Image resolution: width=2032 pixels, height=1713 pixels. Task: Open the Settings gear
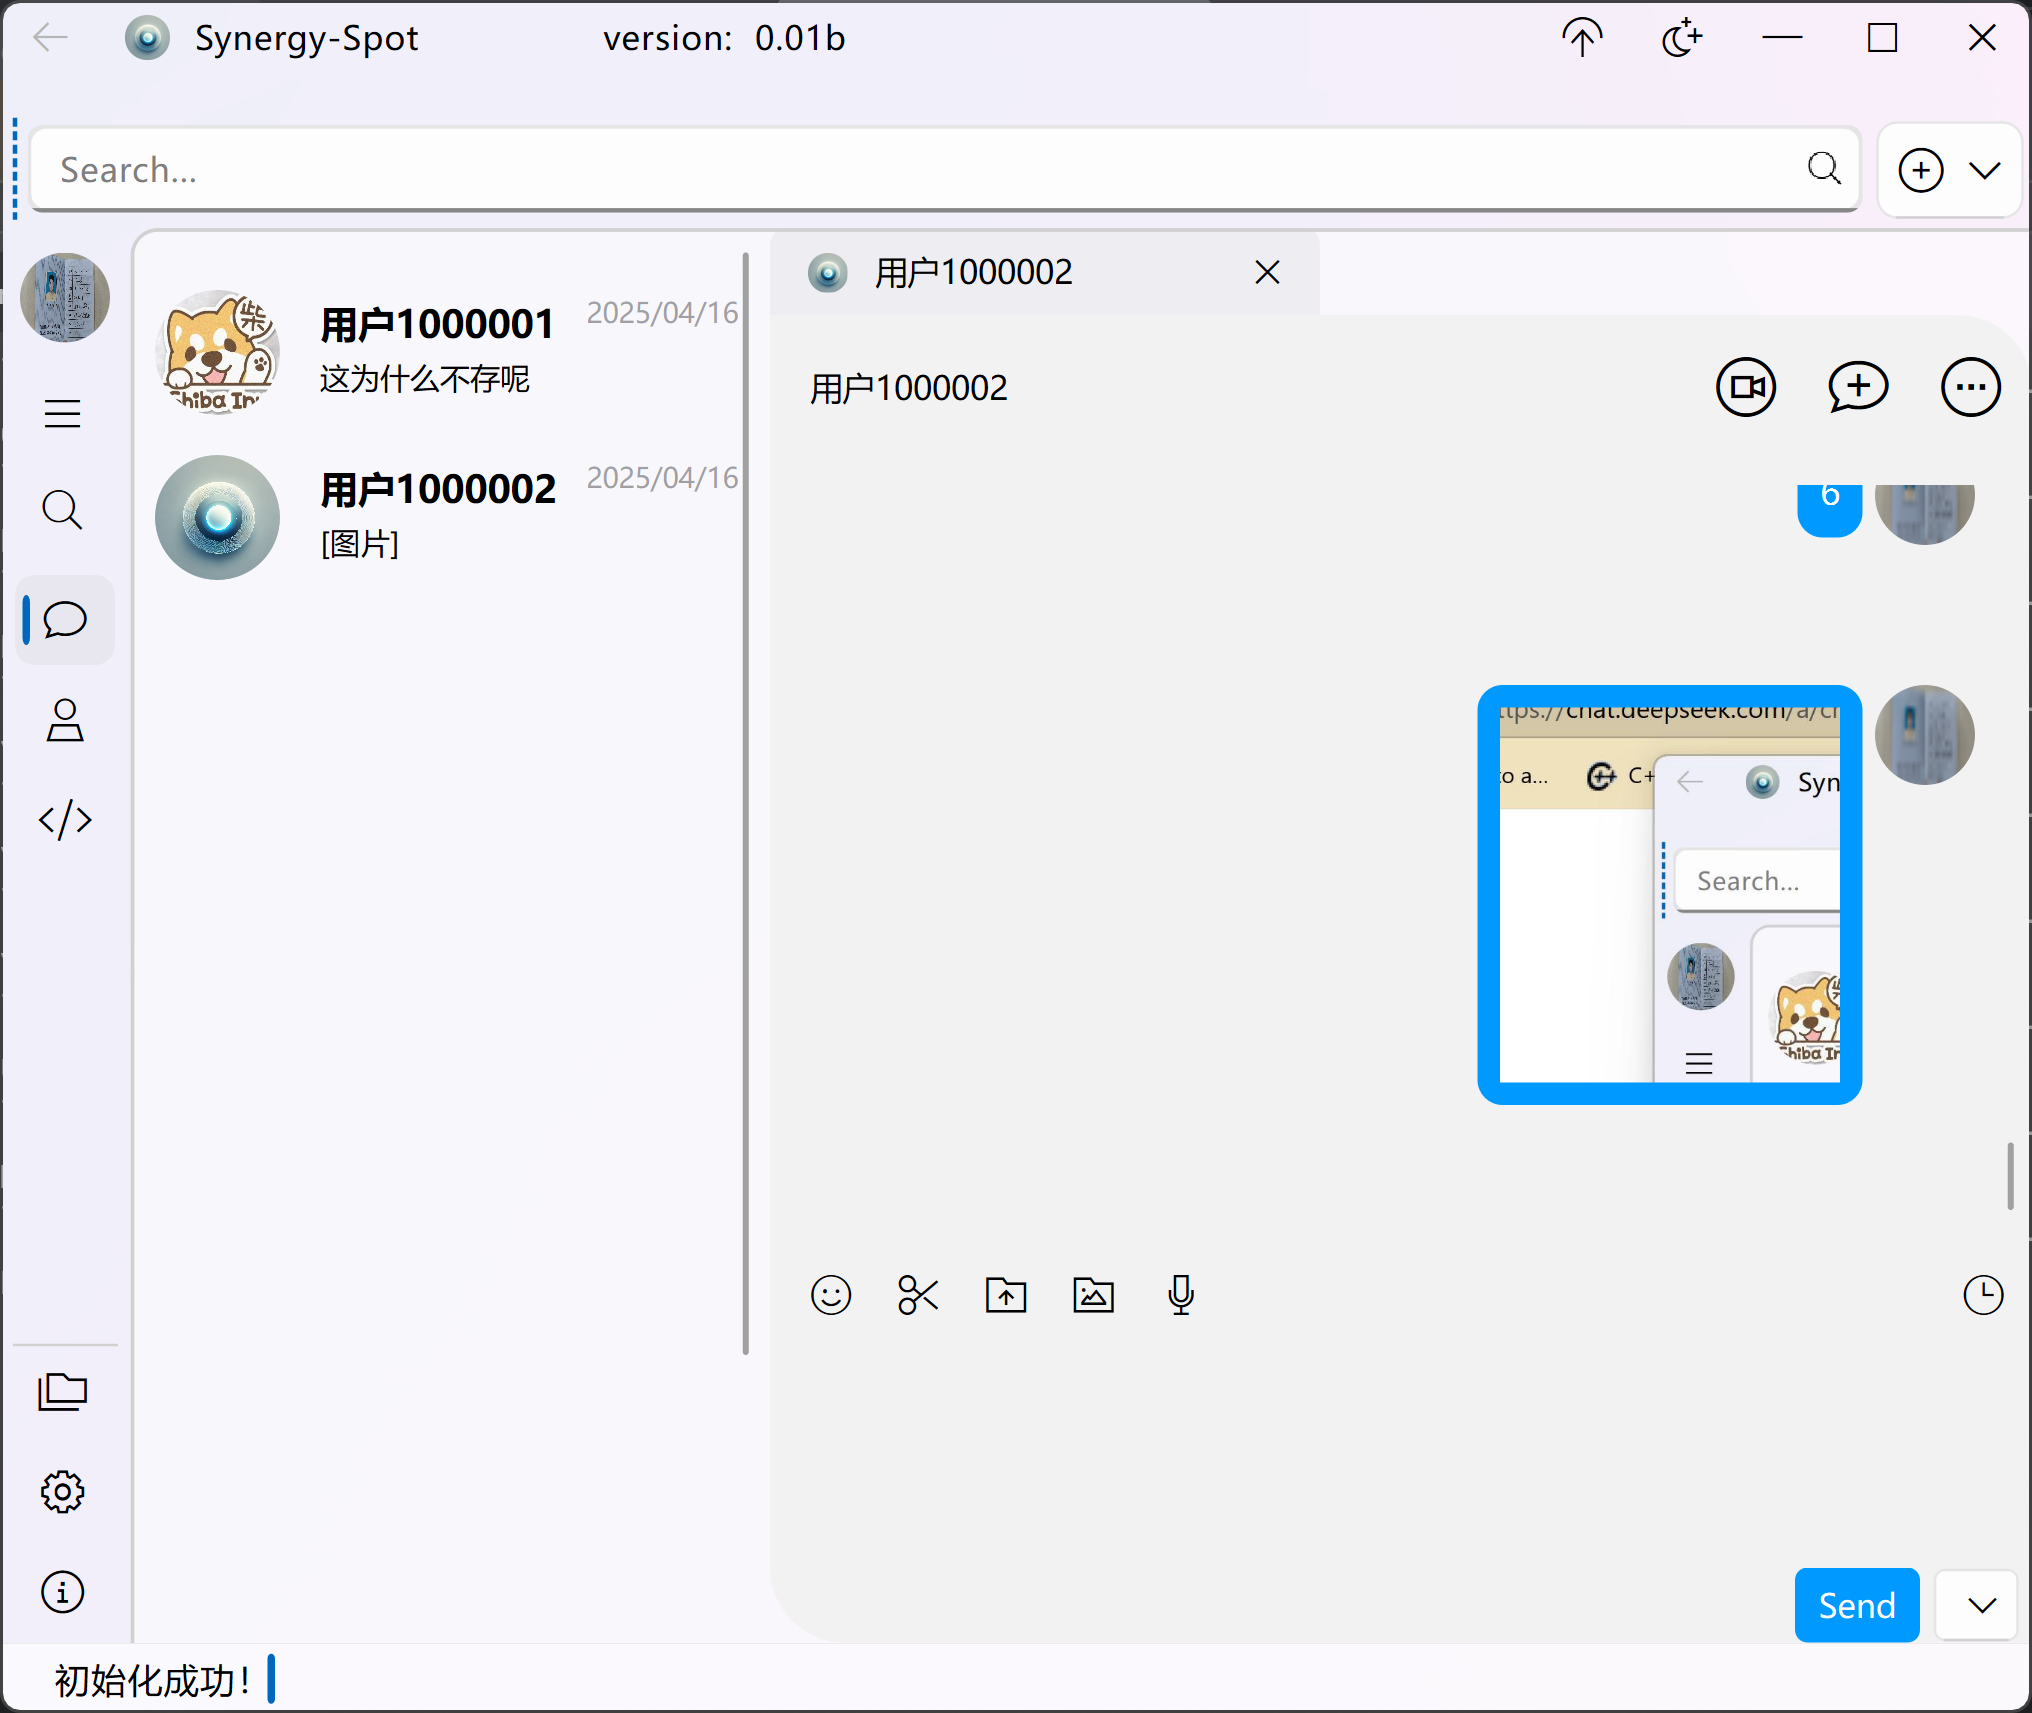pyautogui.click(x=63, y=1491)
